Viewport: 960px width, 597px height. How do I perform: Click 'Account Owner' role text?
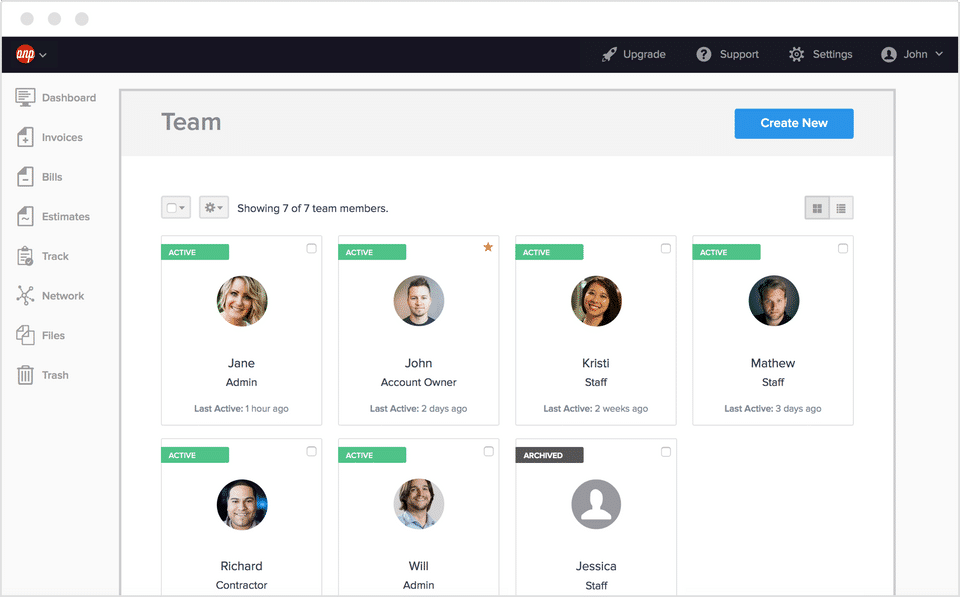pos(419,382)
